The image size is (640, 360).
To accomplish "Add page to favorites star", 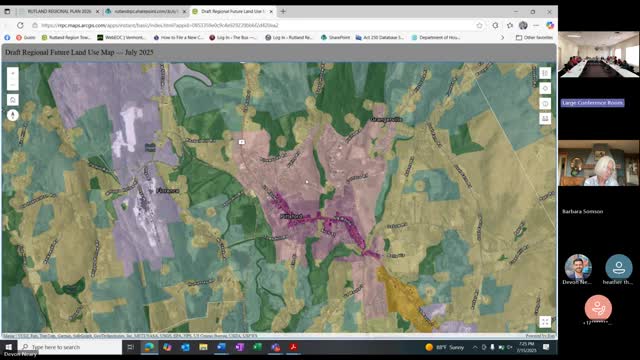I will click(x=479, y=25).
